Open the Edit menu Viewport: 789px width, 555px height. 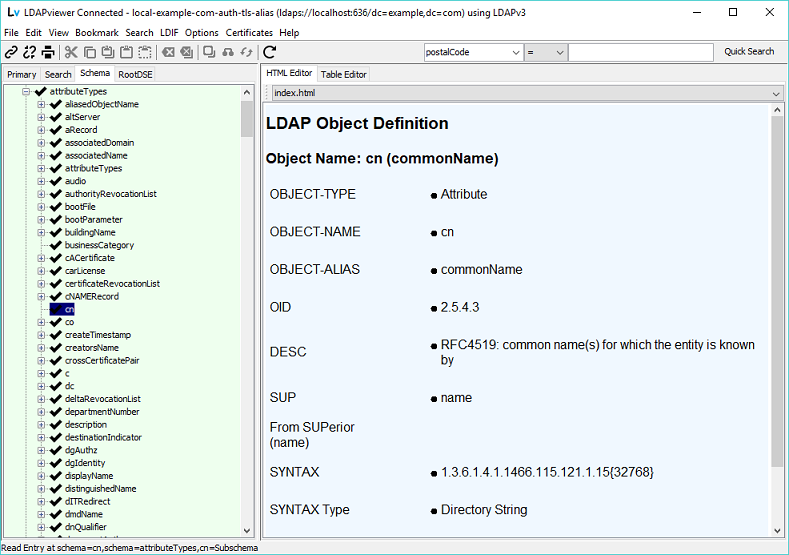33,33
